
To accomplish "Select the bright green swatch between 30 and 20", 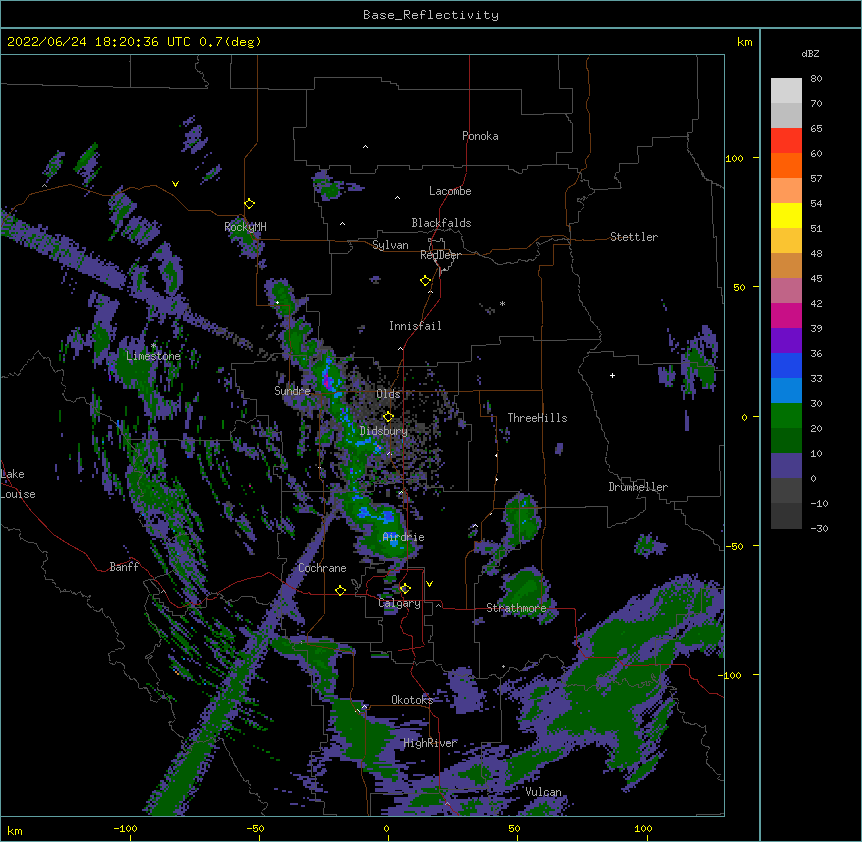I will [x=786, y=416].
